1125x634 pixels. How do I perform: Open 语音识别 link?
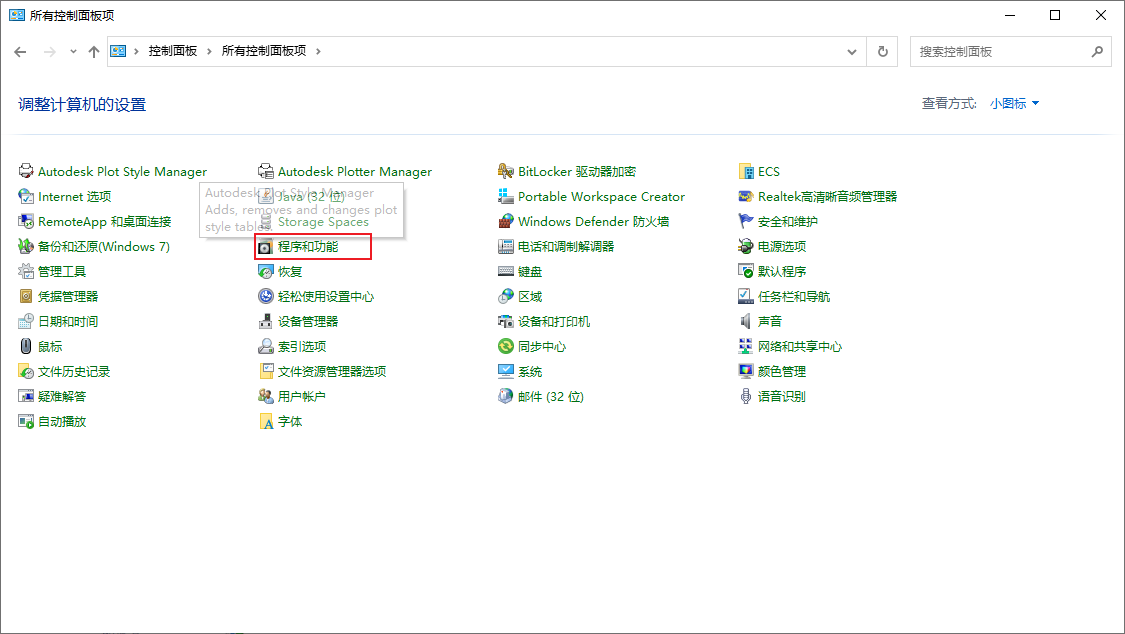click(781, 397)
